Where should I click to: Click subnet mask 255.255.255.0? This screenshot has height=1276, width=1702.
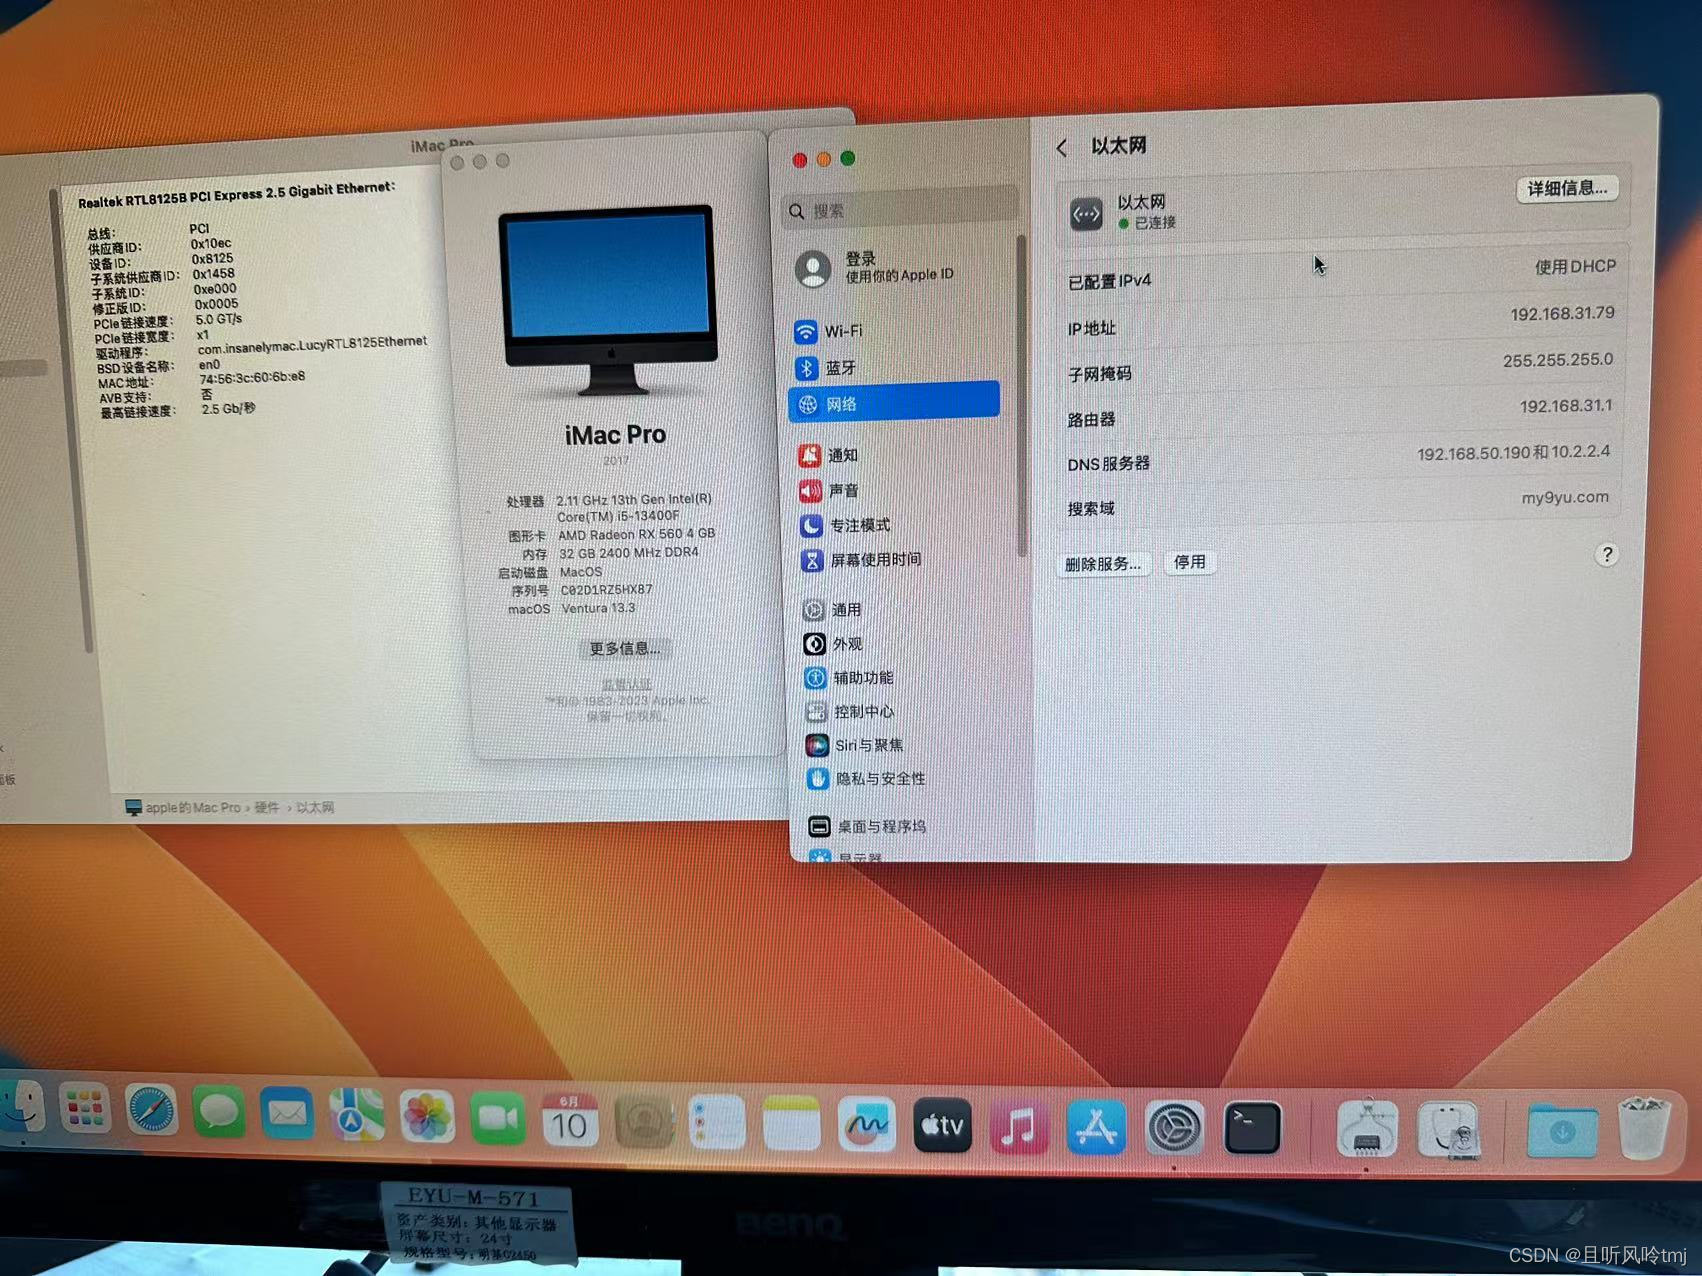(x=1557, y=360)
